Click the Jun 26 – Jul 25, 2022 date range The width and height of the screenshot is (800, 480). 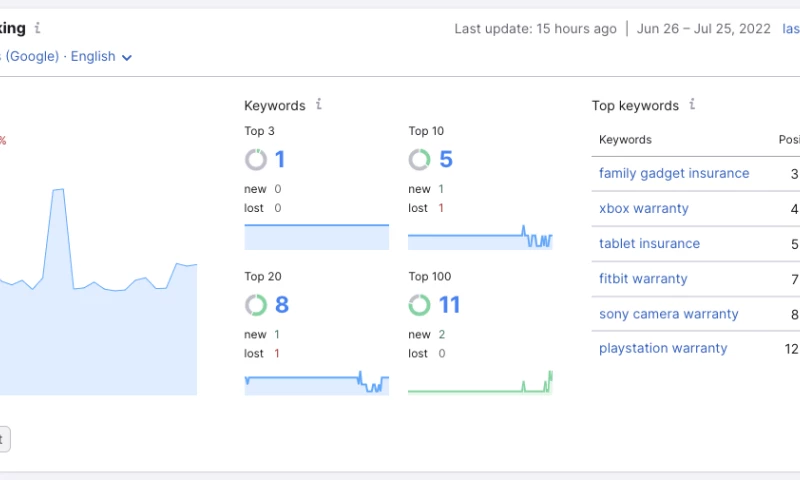[704, 29]
